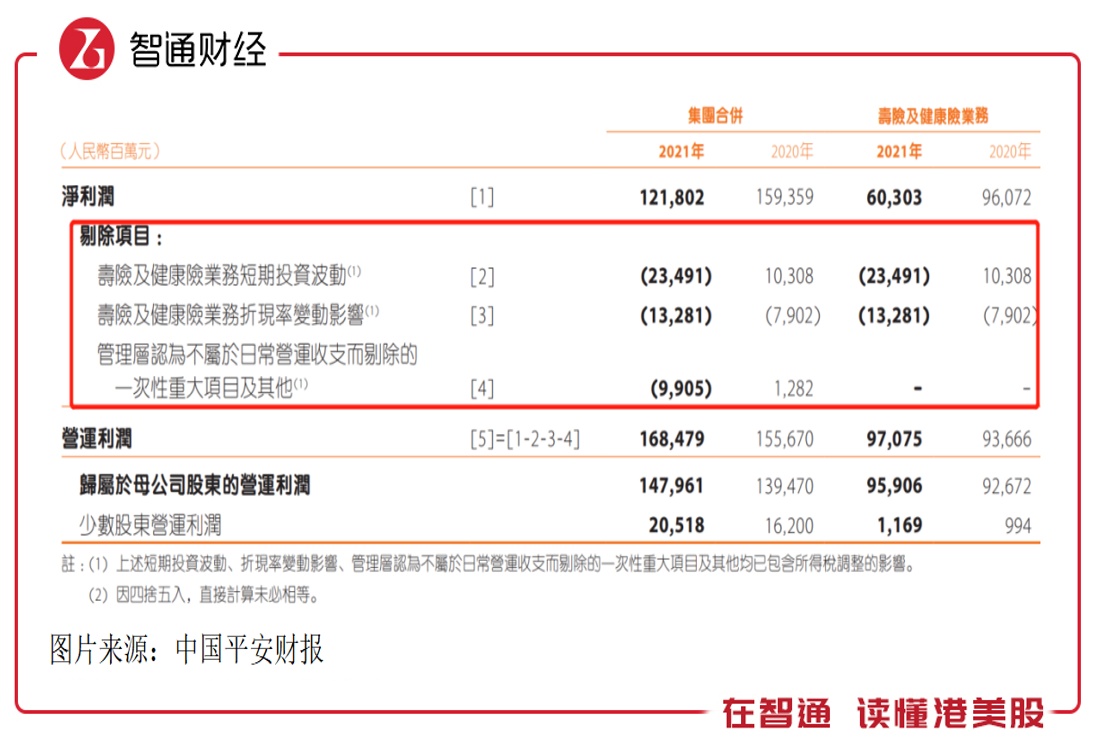
Task: Click the formula [5]=[1-2-3-4]
Action: click(525, 439)
